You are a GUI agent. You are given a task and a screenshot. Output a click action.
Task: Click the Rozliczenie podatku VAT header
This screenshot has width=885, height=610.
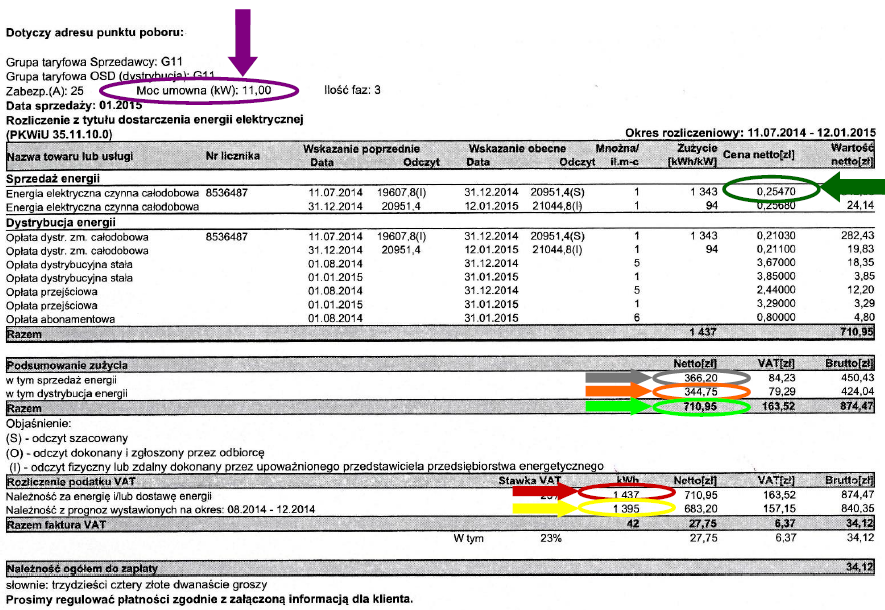click(71, 481)
